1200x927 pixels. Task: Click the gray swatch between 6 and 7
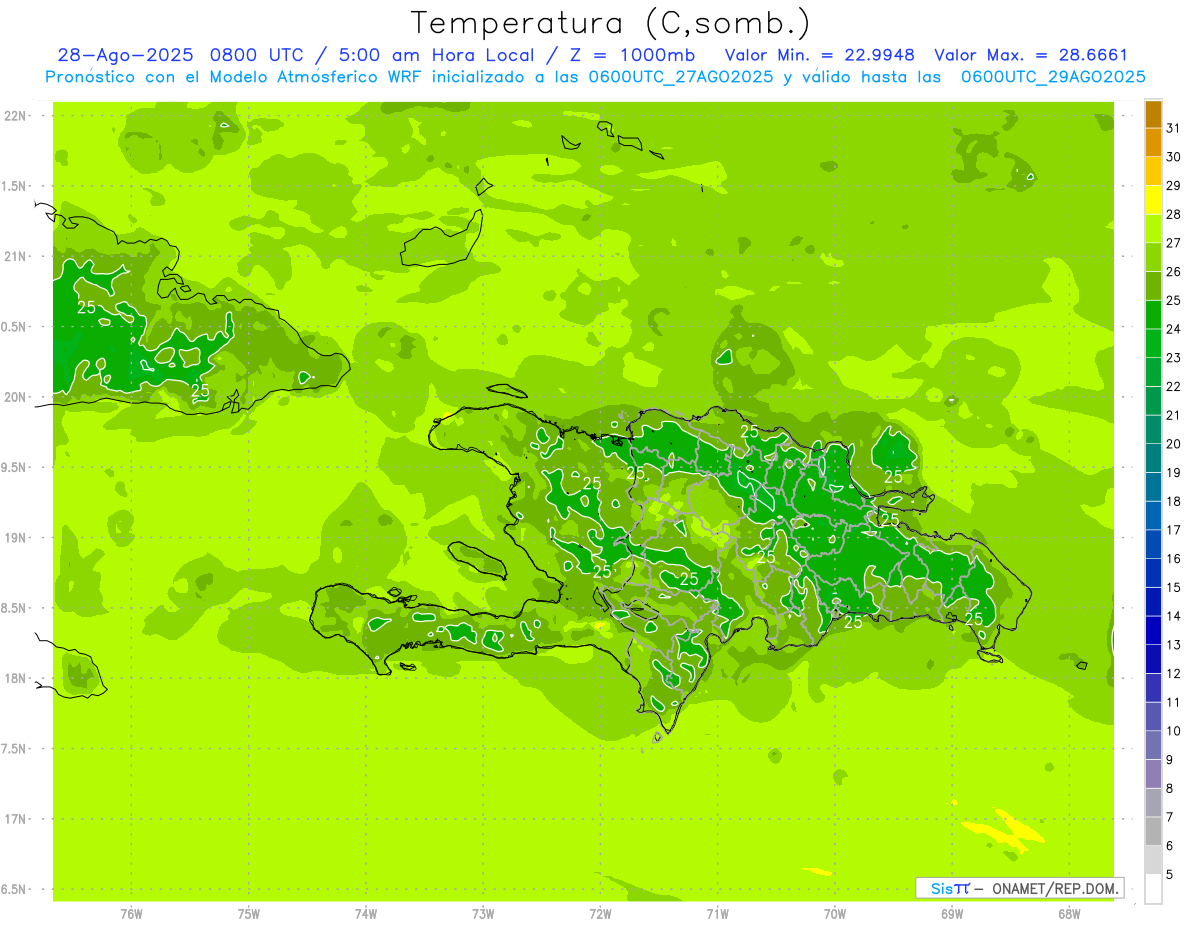click(x=1153, y=832)
